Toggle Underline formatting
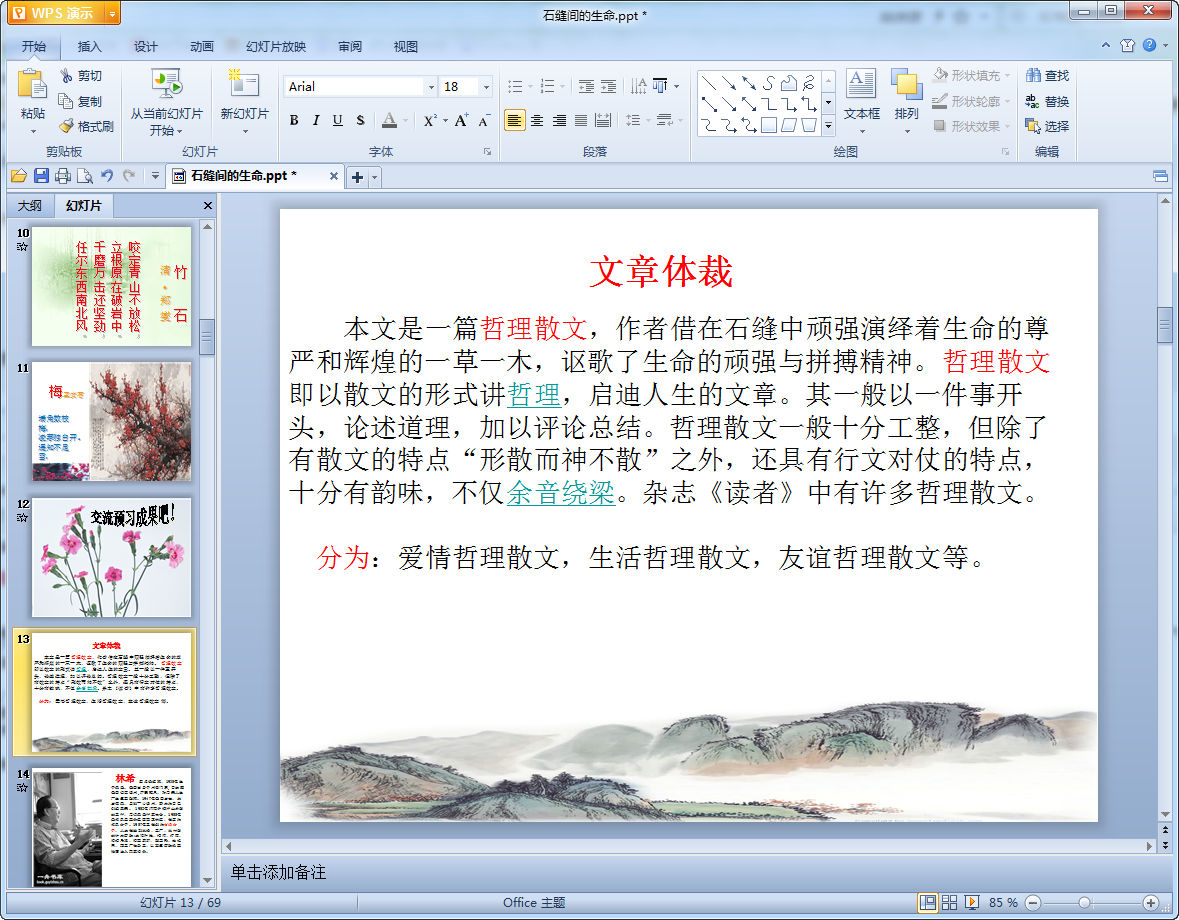 coord(338,120)
